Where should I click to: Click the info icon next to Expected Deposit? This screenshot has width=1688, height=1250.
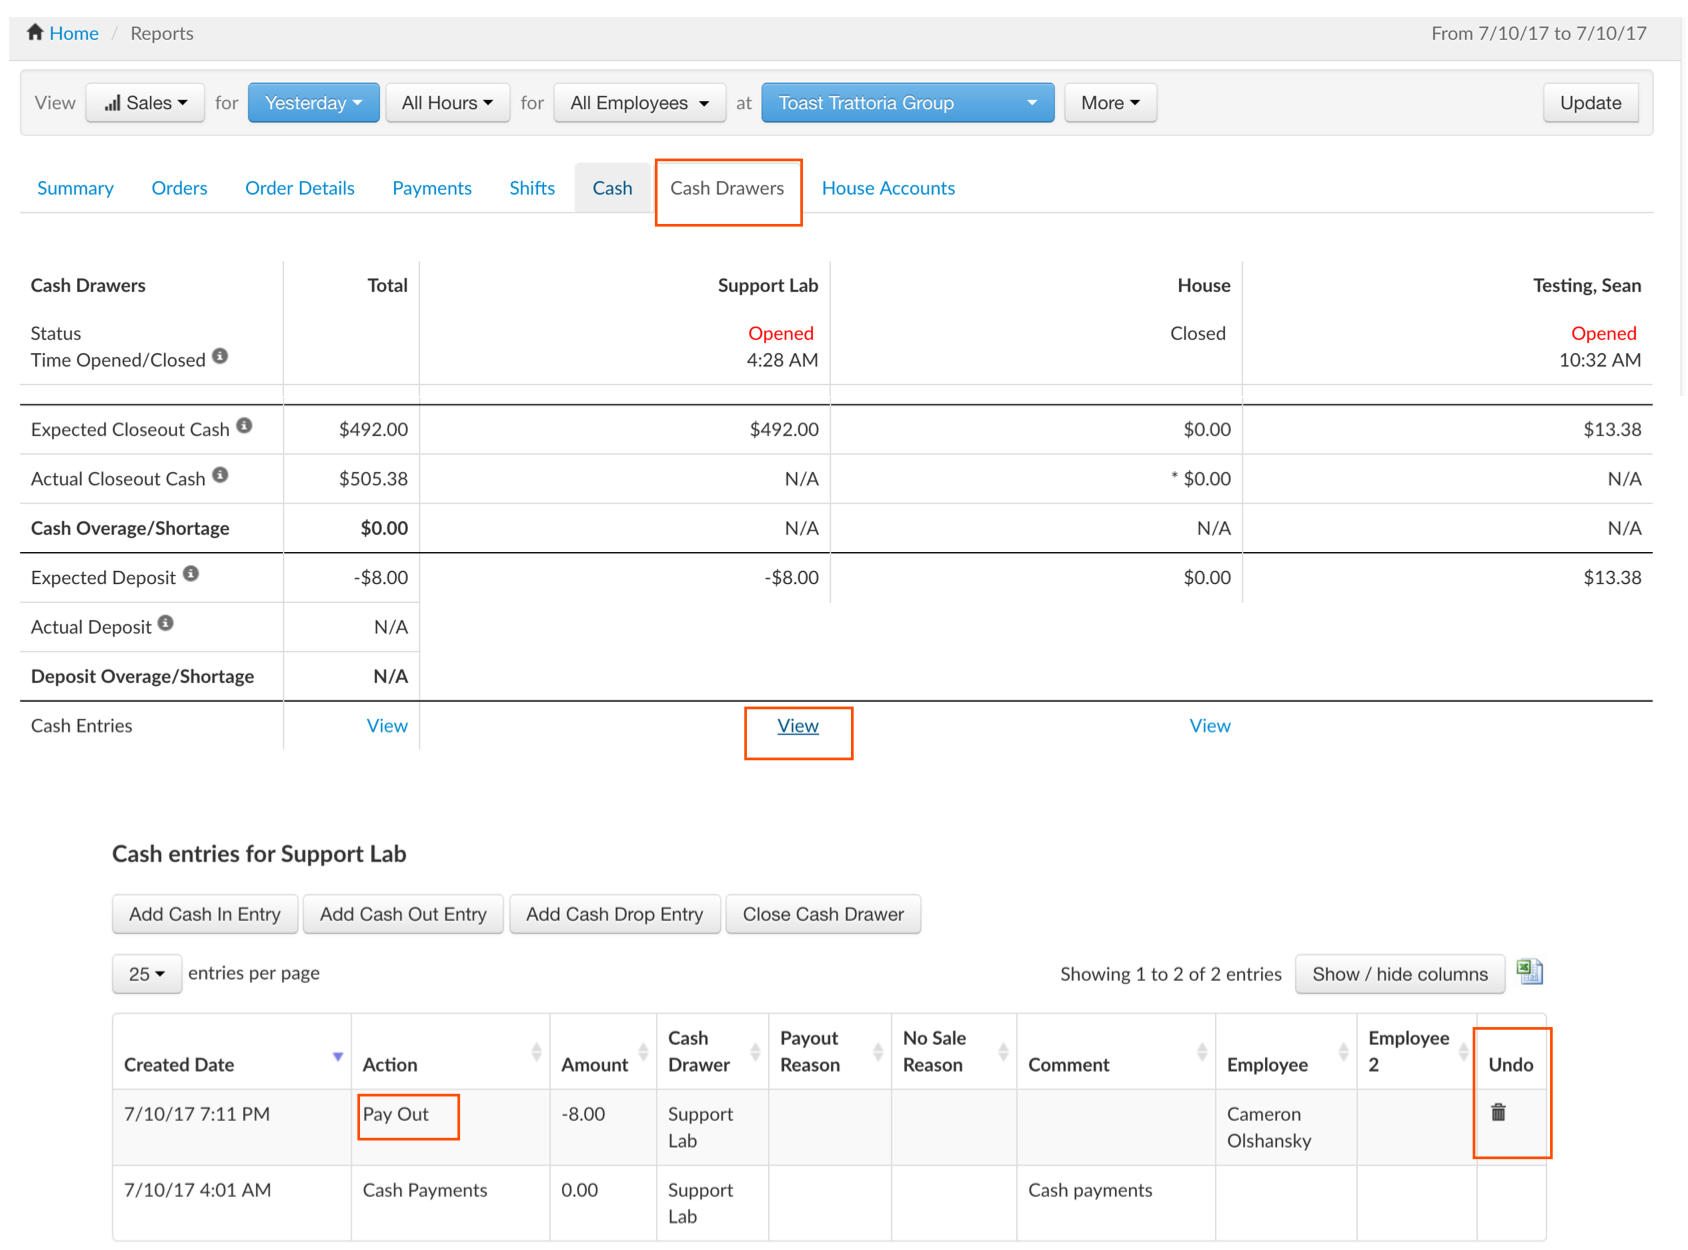[191, 574]
